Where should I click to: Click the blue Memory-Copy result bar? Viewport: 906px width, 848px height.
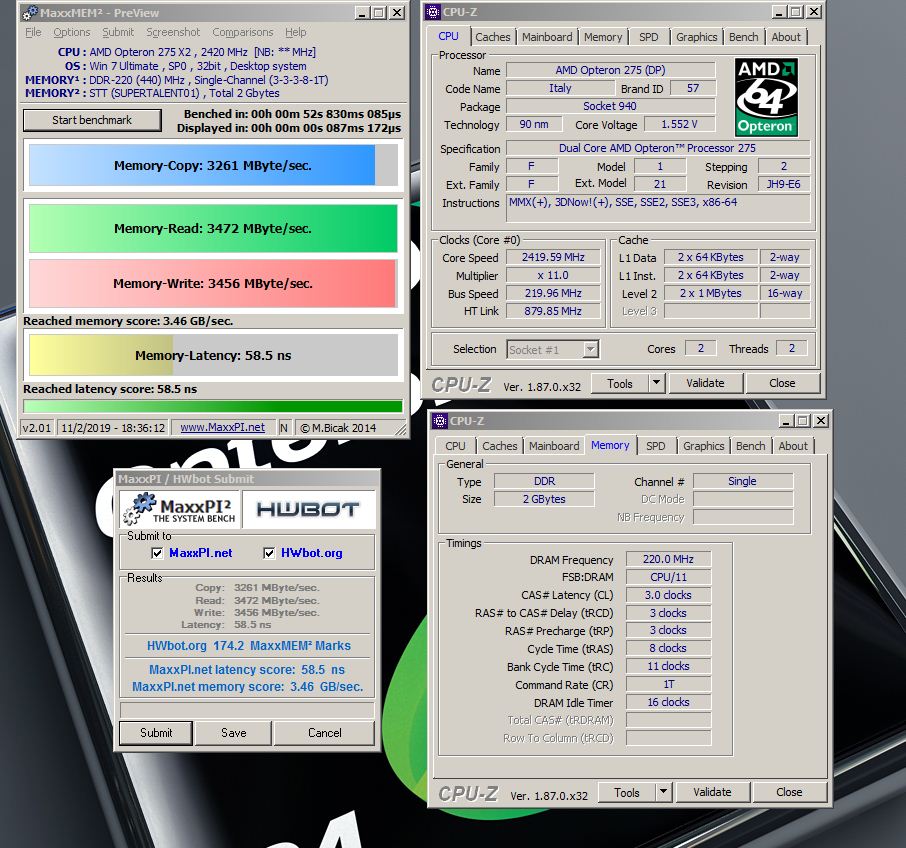click(x=213, y=165)
